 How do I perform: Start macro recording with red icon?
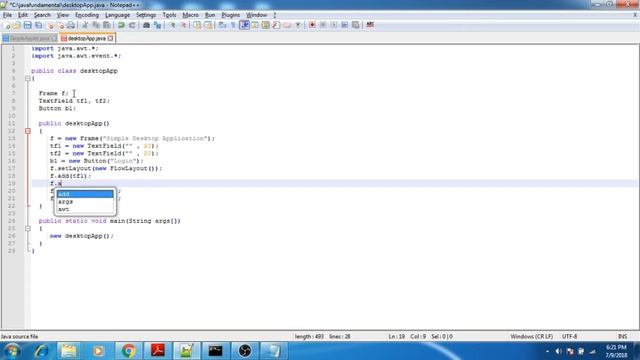point(312,25)
